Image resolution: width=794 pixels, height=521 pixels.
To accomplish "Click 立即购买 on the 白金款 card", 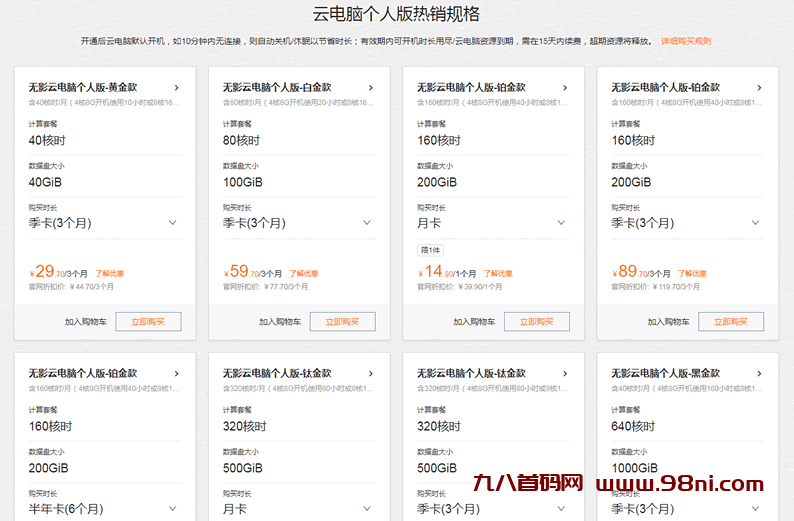I will click(x=342, y=322).
